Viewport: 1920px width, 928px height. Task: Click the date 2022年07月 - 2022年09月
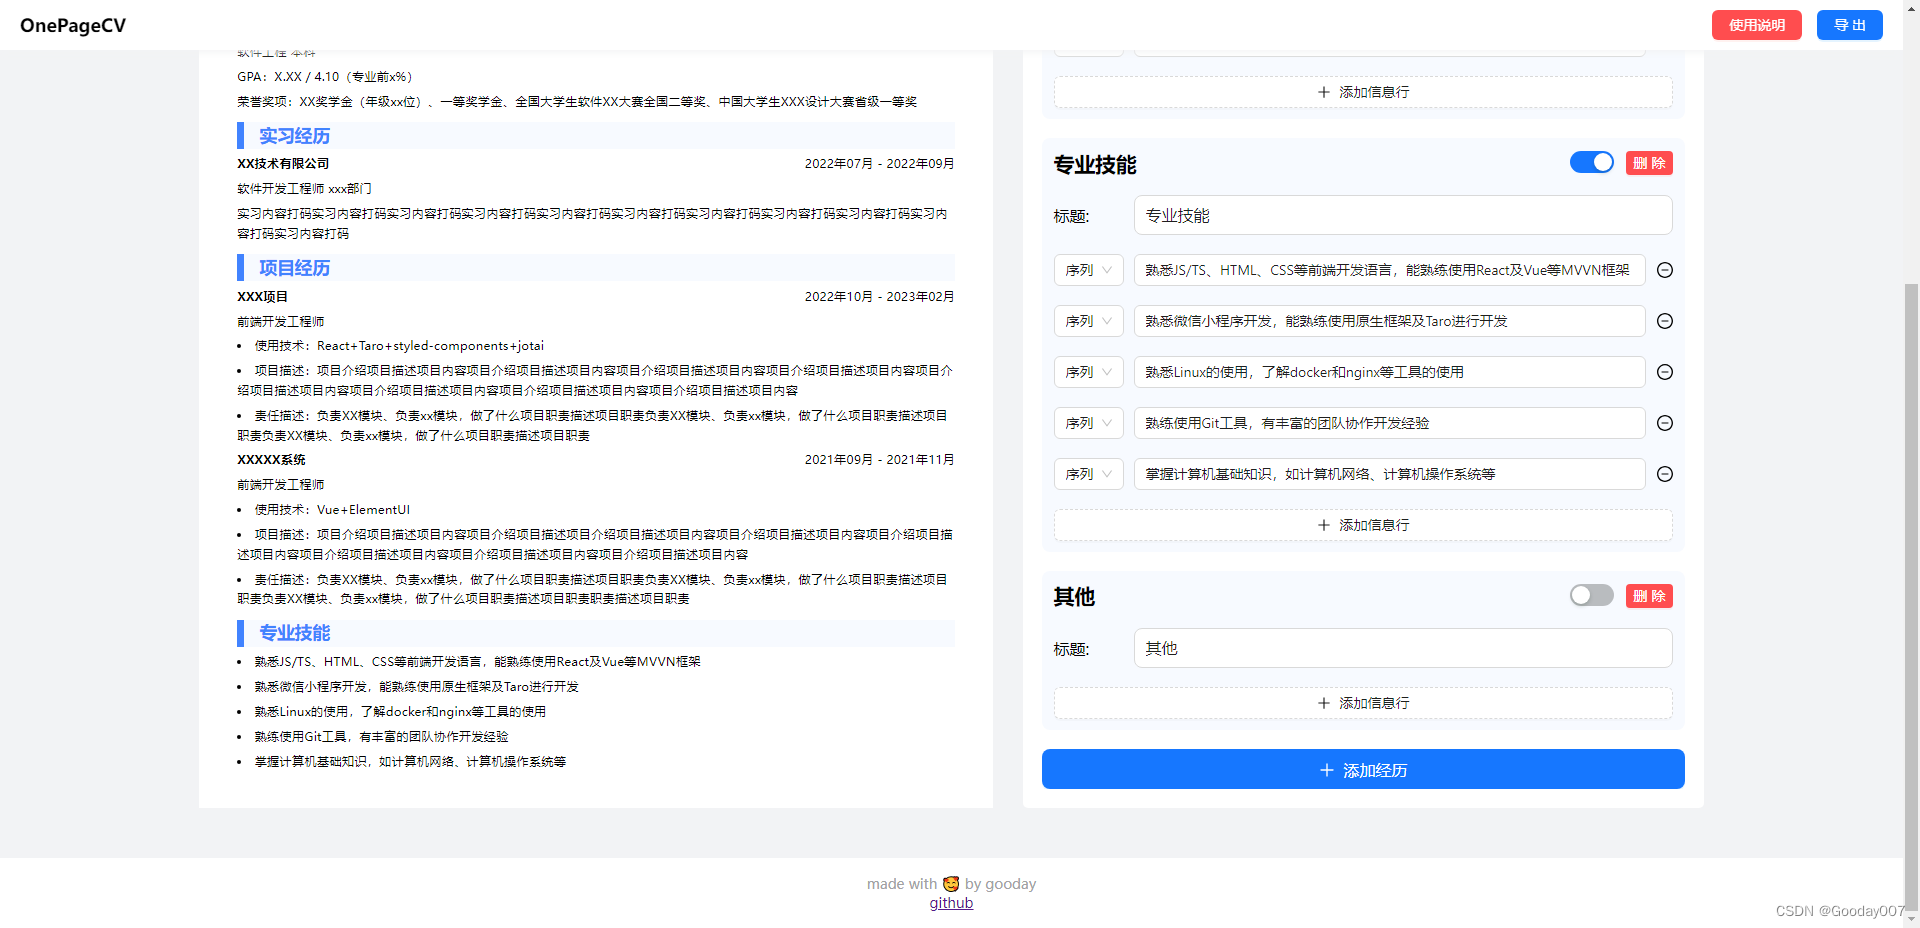coord(879,164)
